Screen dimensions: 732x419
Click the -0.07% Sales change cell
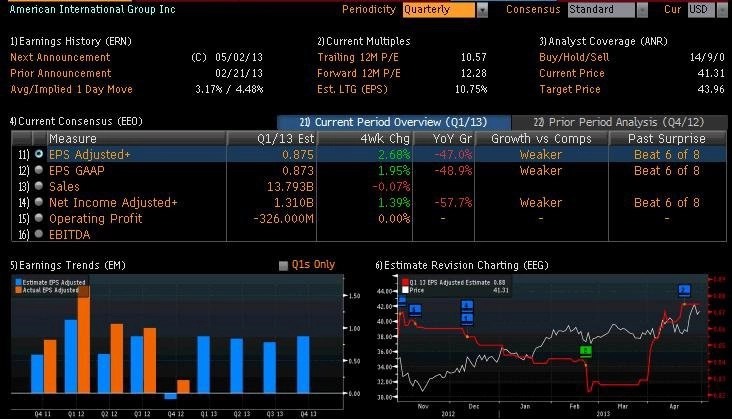391,187
